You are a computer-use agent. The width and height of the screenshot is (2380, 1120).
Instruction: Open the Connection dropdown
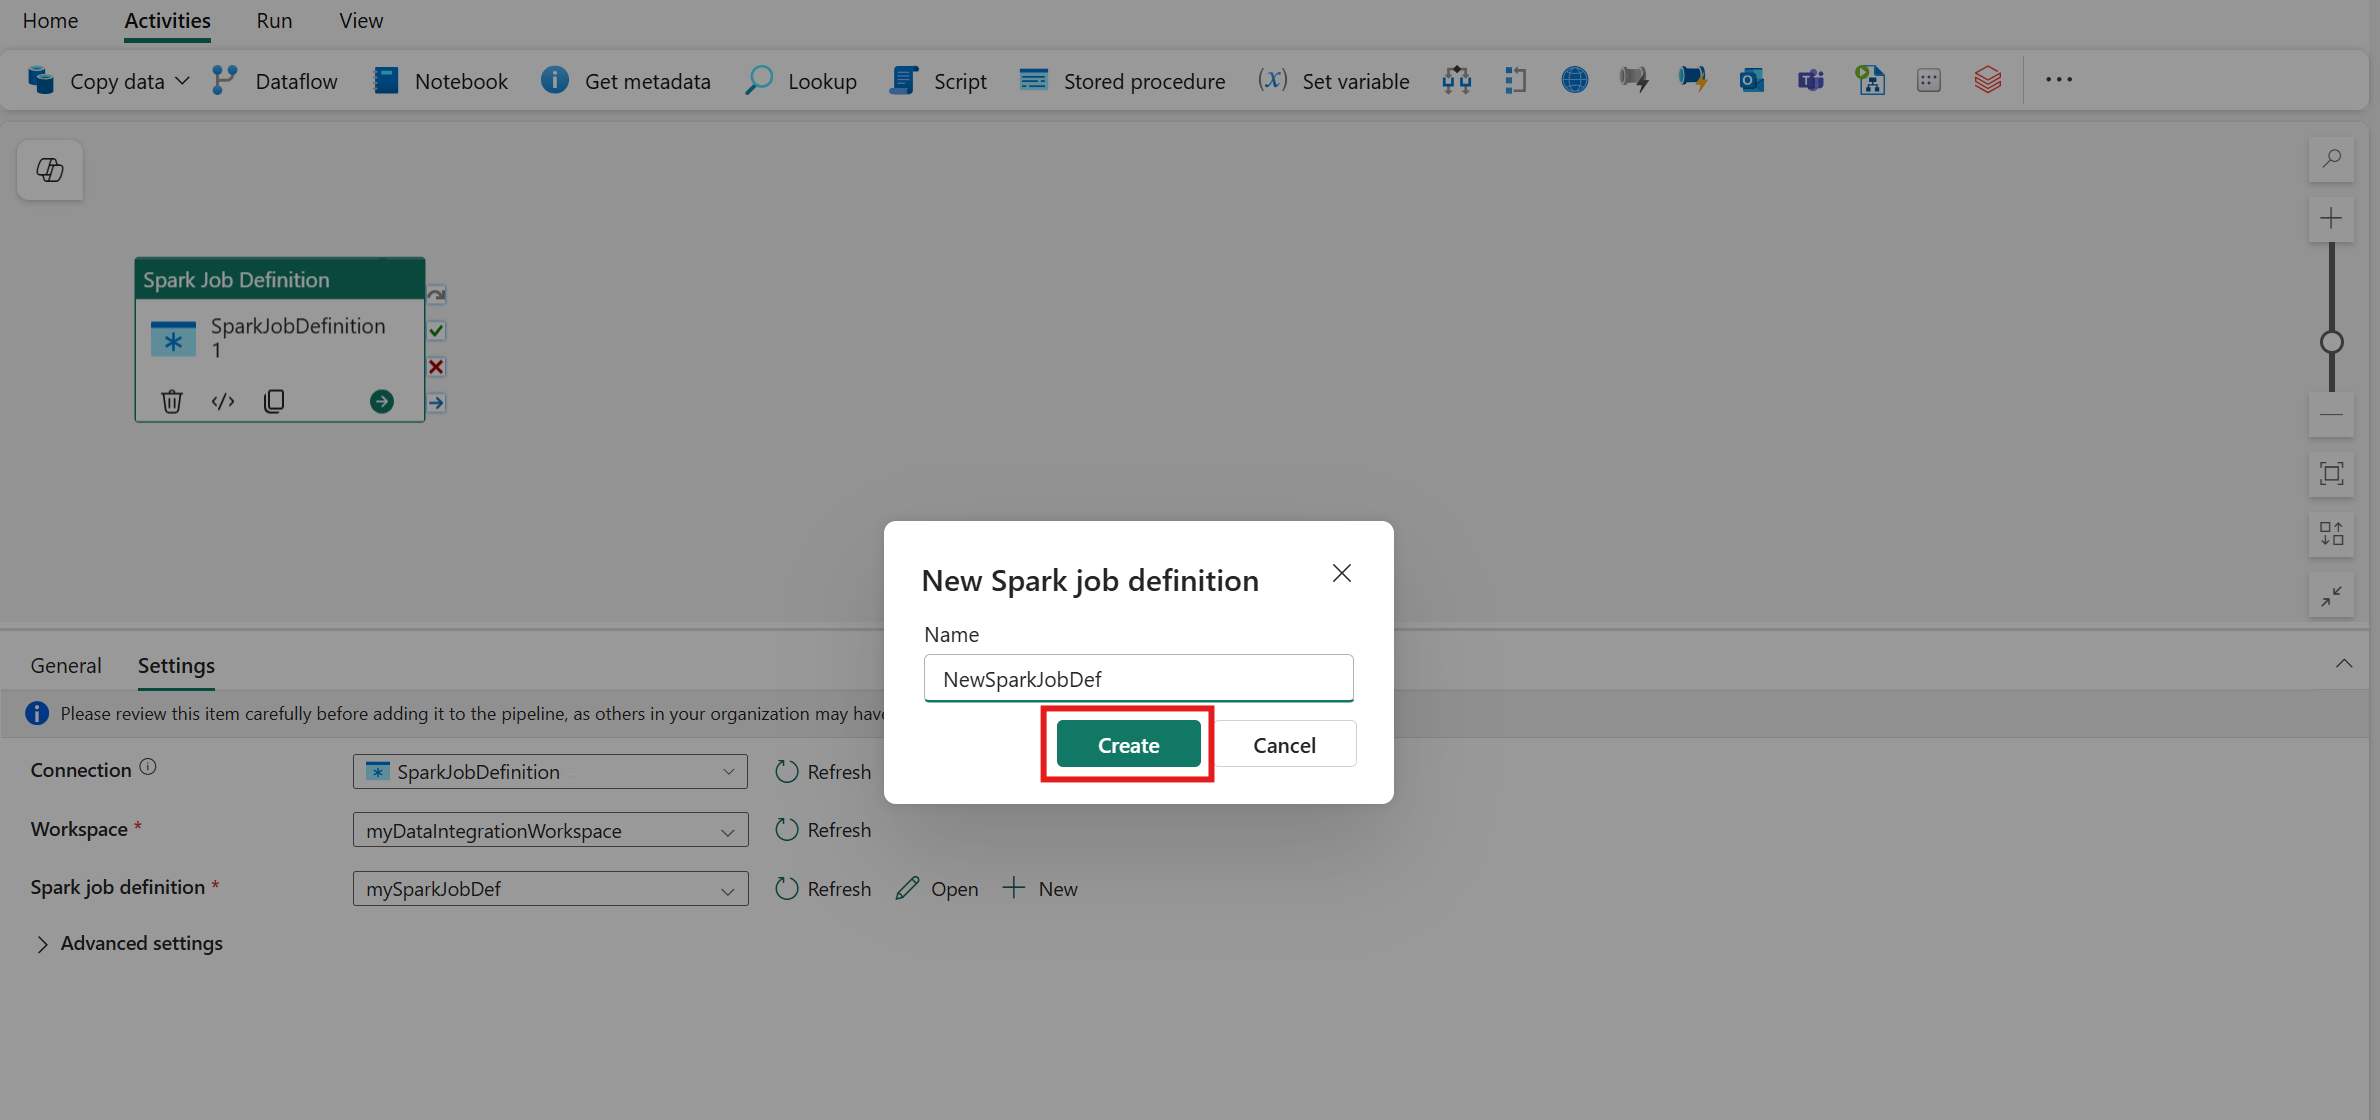(x=550, y=771)
